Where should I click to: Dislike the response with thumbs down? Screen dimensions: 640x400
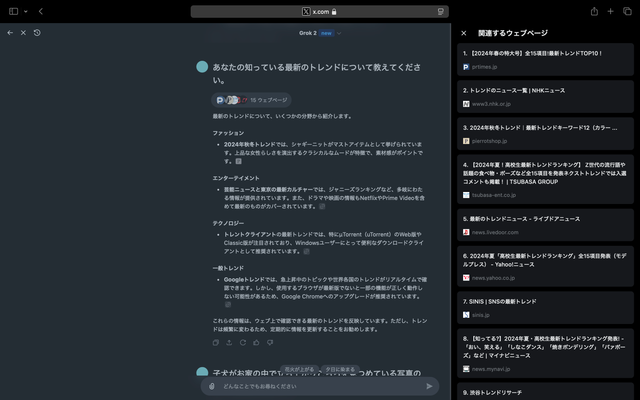(270, 342)
